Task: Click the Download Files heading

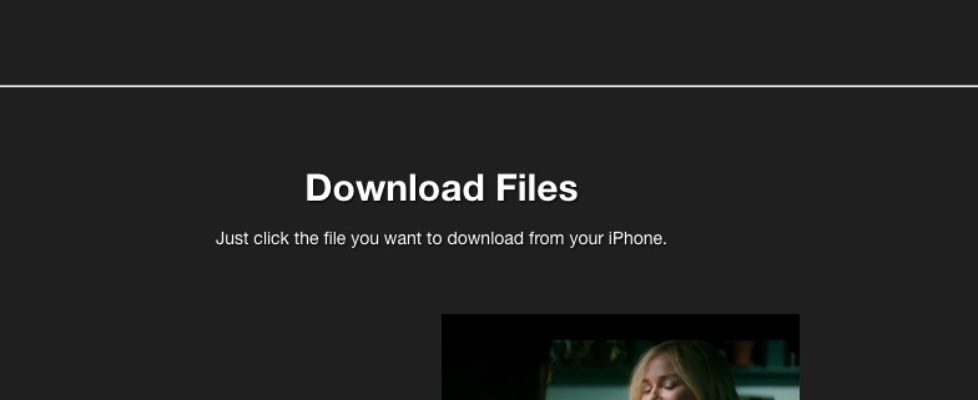Action: point(442,188)
